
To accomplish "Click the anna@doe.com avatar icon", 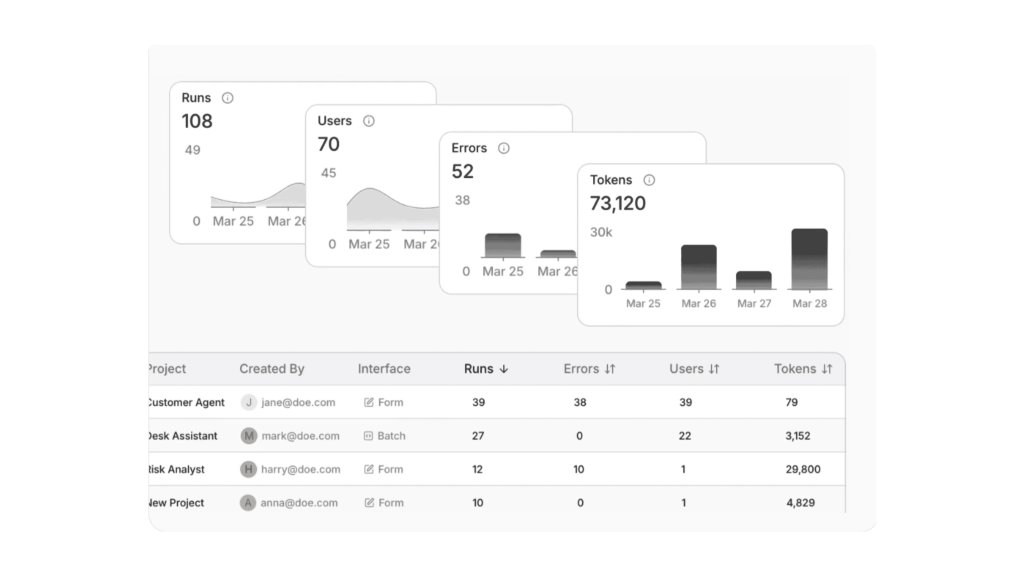I will coord(249,503).
